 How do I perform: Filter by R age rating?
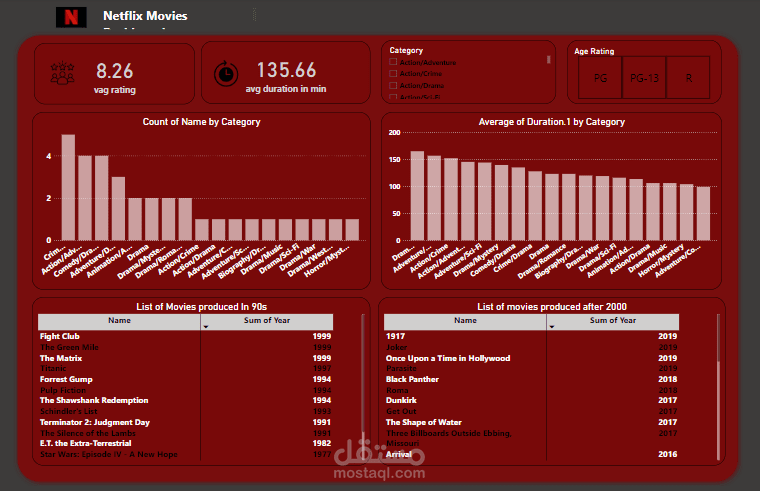(688, 78)
